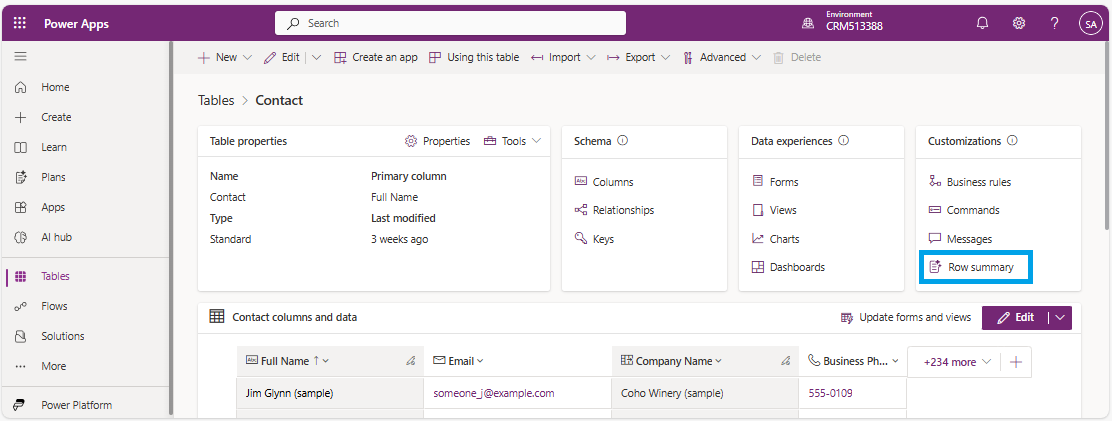Open the Advanced menu in toolbar
The width and height of the screenshot is (1112, 421).
click(x=721, y=57)
